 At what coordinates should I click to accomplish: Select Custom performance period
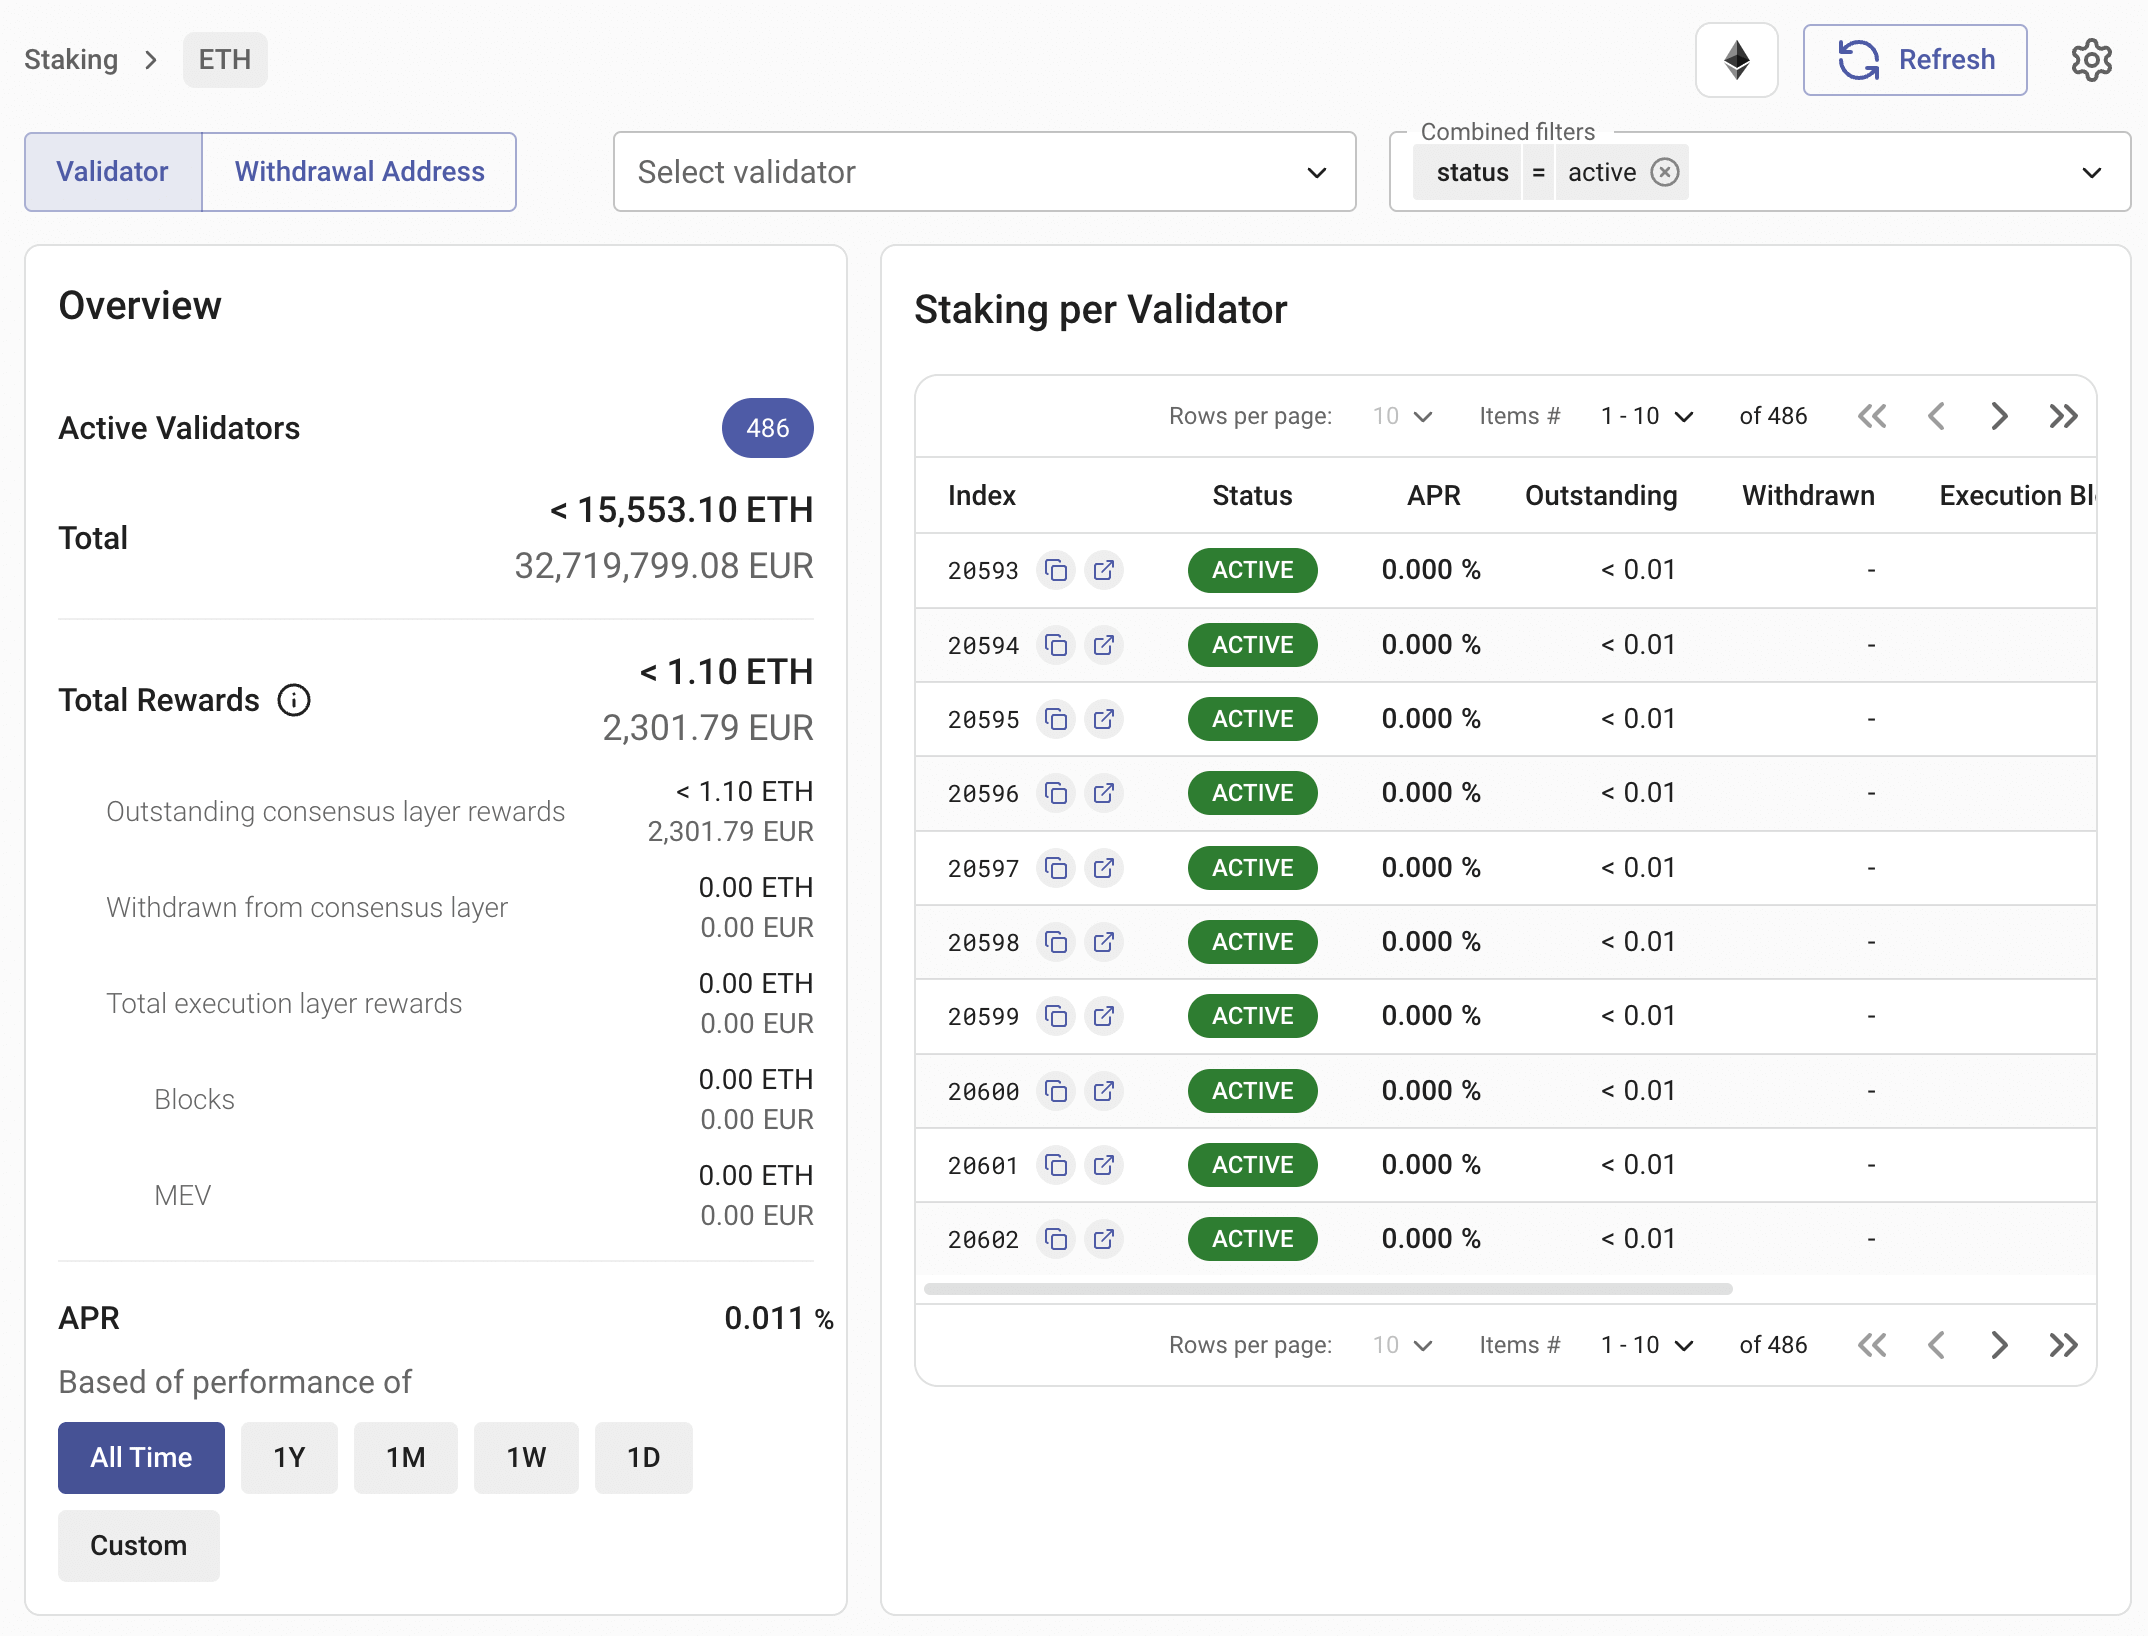pyautogui.click(x=139, y=1546)
